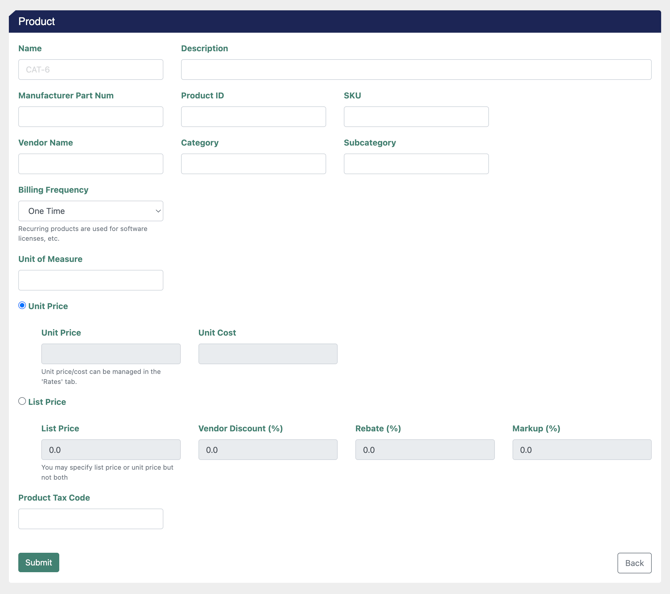Click the Category text box
This screenshot has width=670, height=594.
tap(253, 164)
